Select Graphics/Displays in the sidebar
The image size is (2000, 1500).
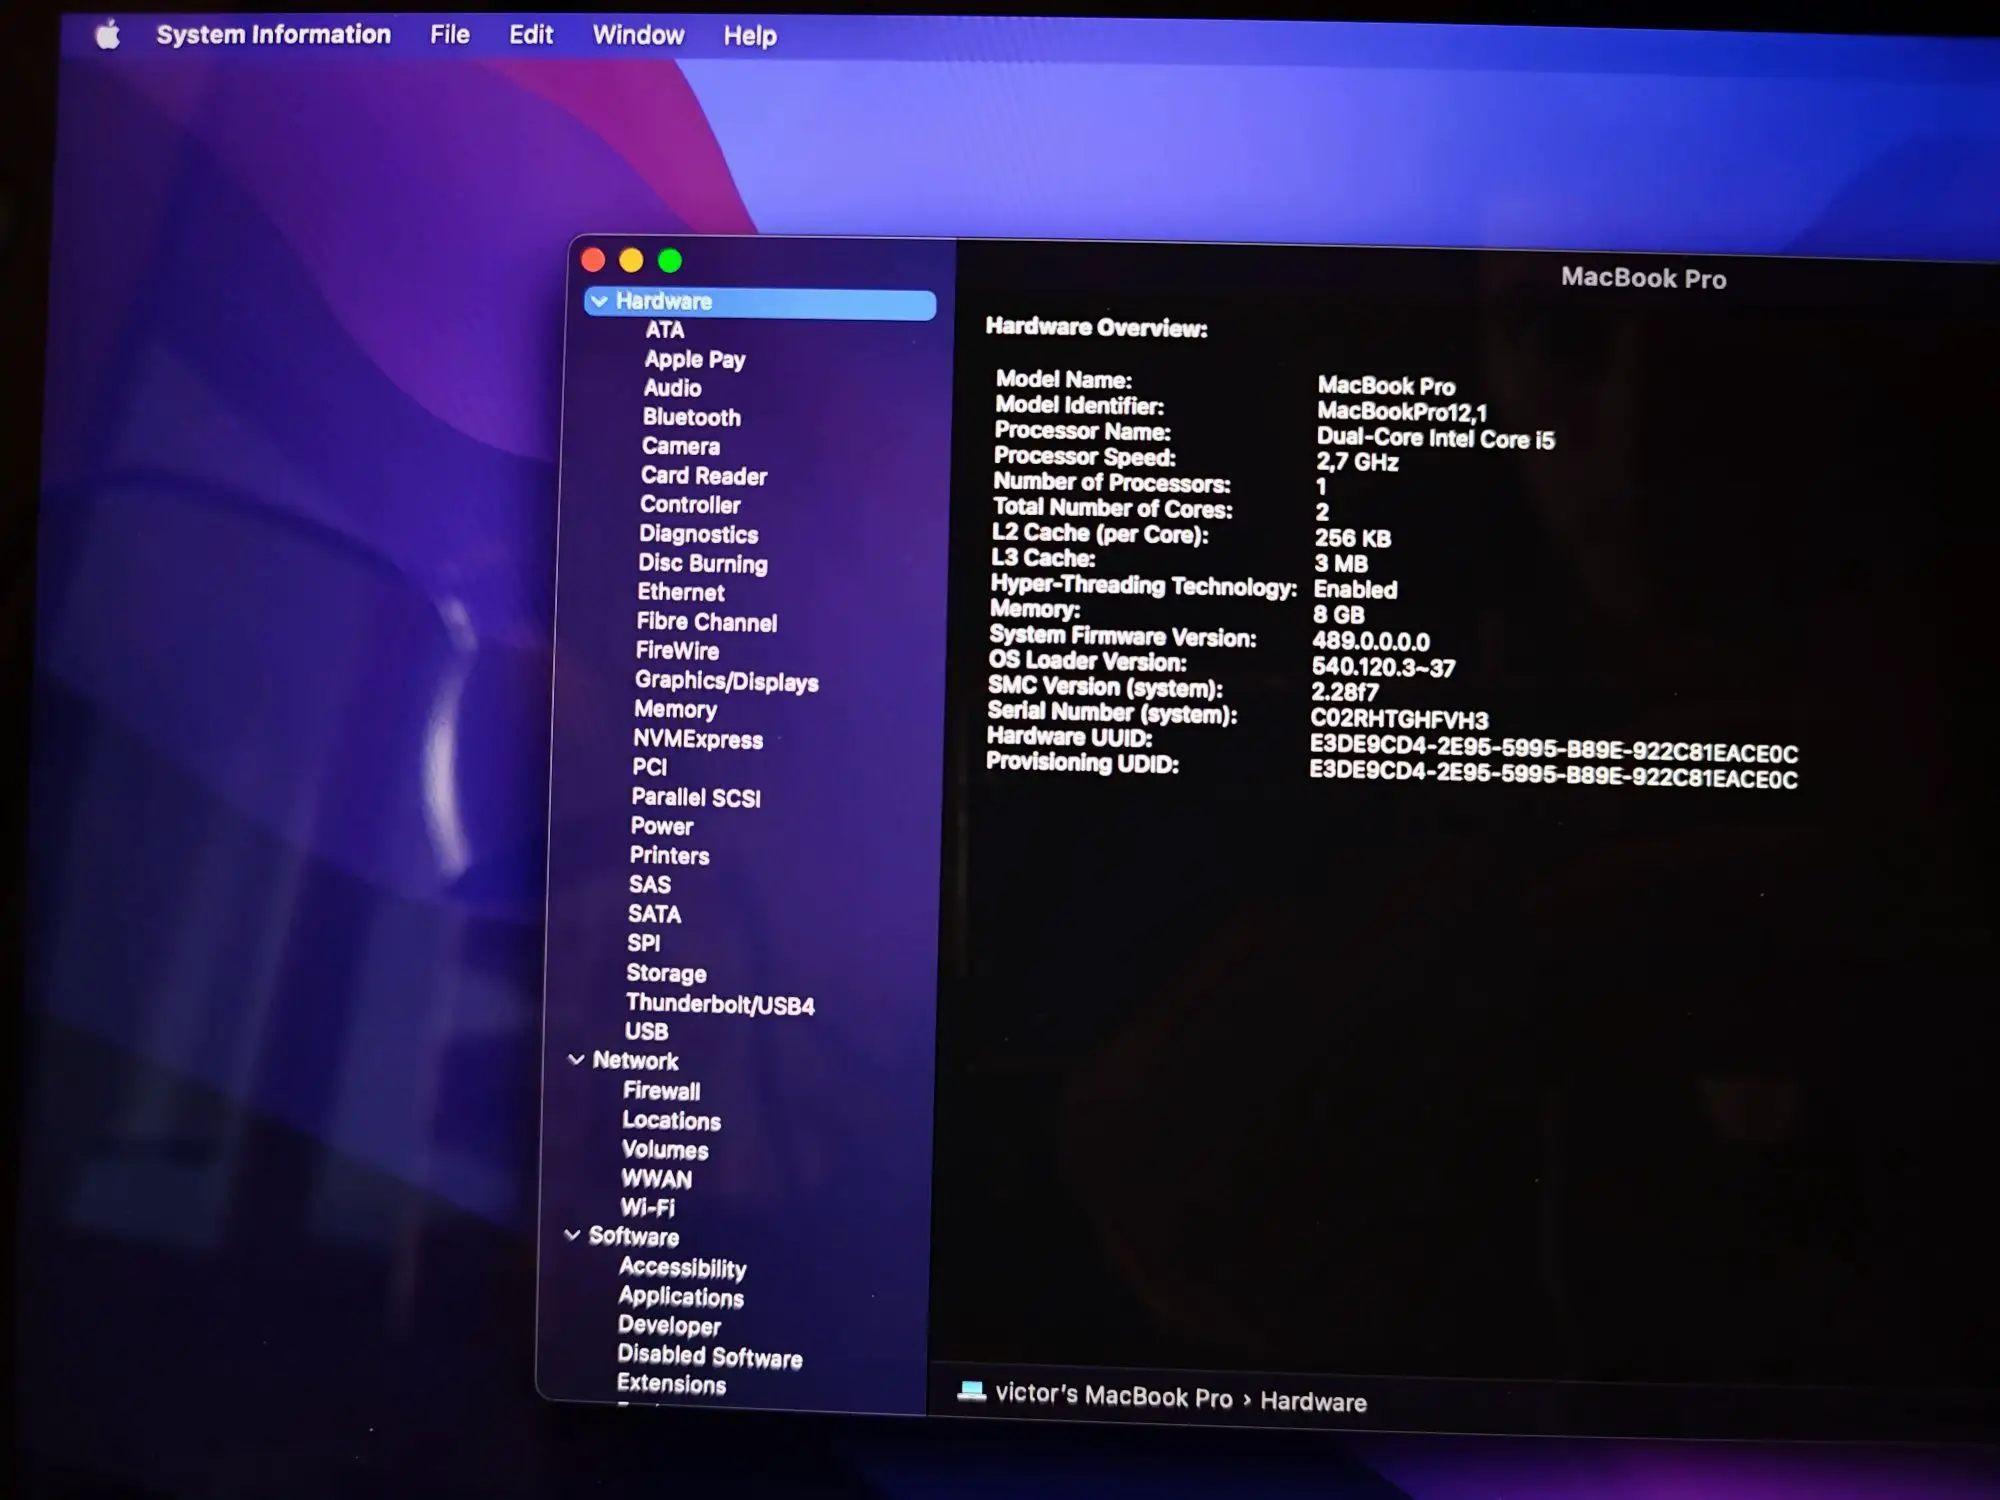[x=727, y=681]
